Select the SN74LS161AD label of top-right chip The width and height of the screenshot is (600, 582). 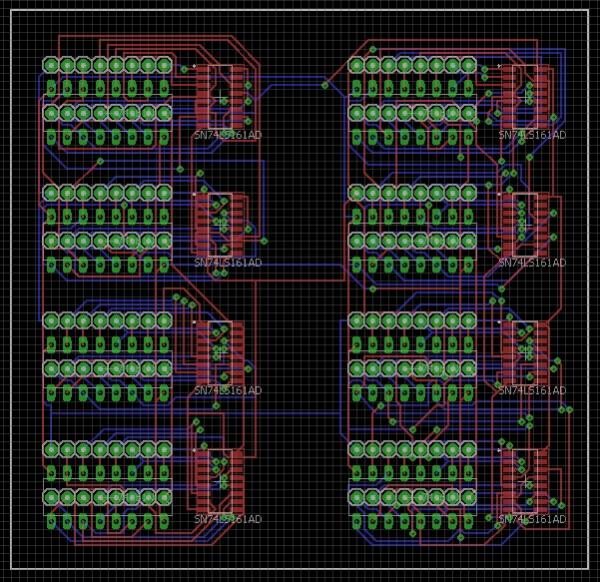pyautogui.click(x=532, y=135)
